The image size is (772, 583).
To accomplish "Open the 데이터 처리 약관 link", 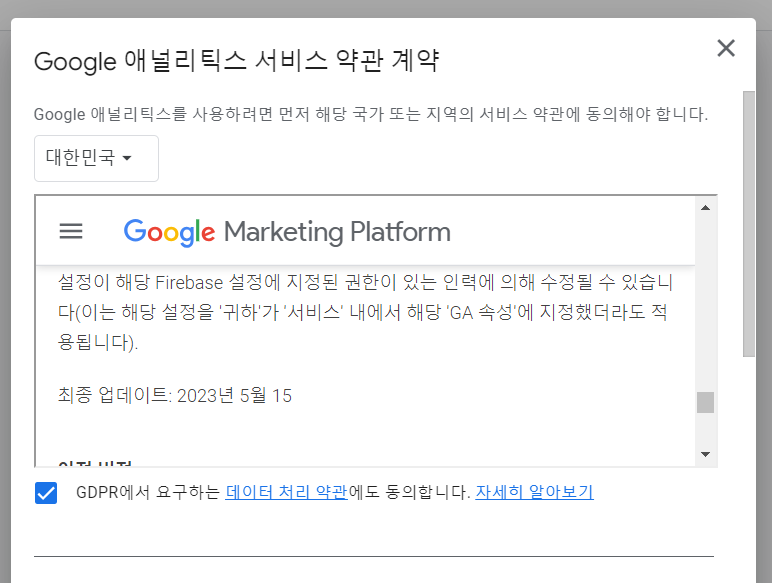I will (x=287, y=492).
